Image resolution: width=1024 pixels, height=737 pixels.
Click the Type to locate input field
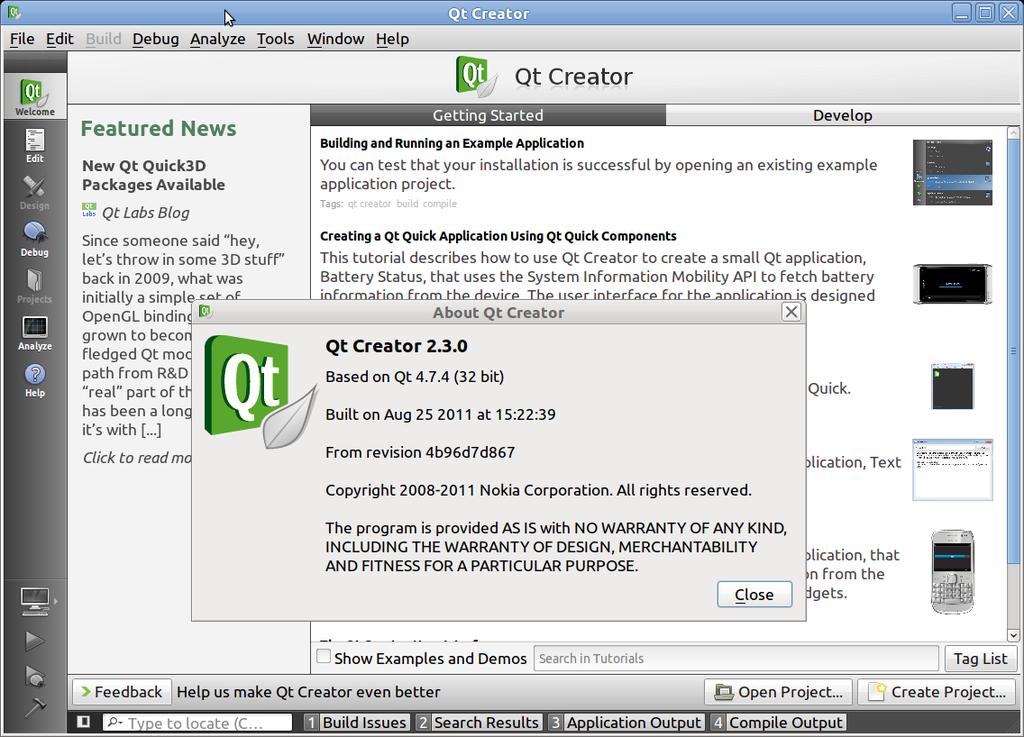pos(197,723)
